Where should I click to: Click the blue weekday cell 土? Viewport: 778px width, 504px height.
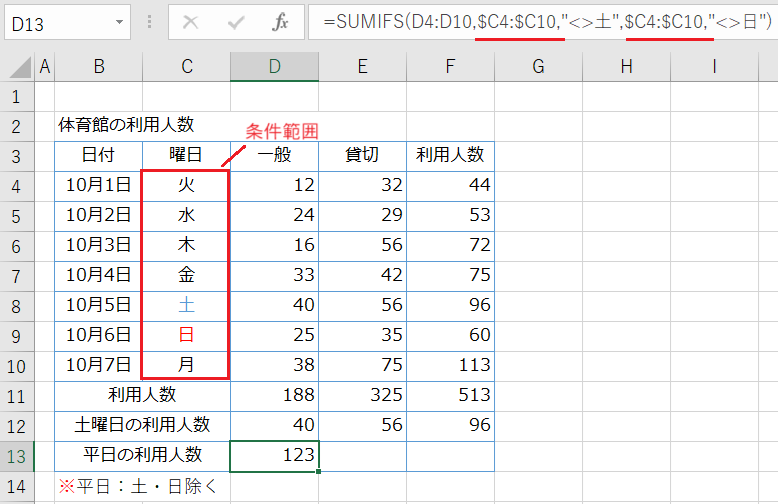coord(187,306)
